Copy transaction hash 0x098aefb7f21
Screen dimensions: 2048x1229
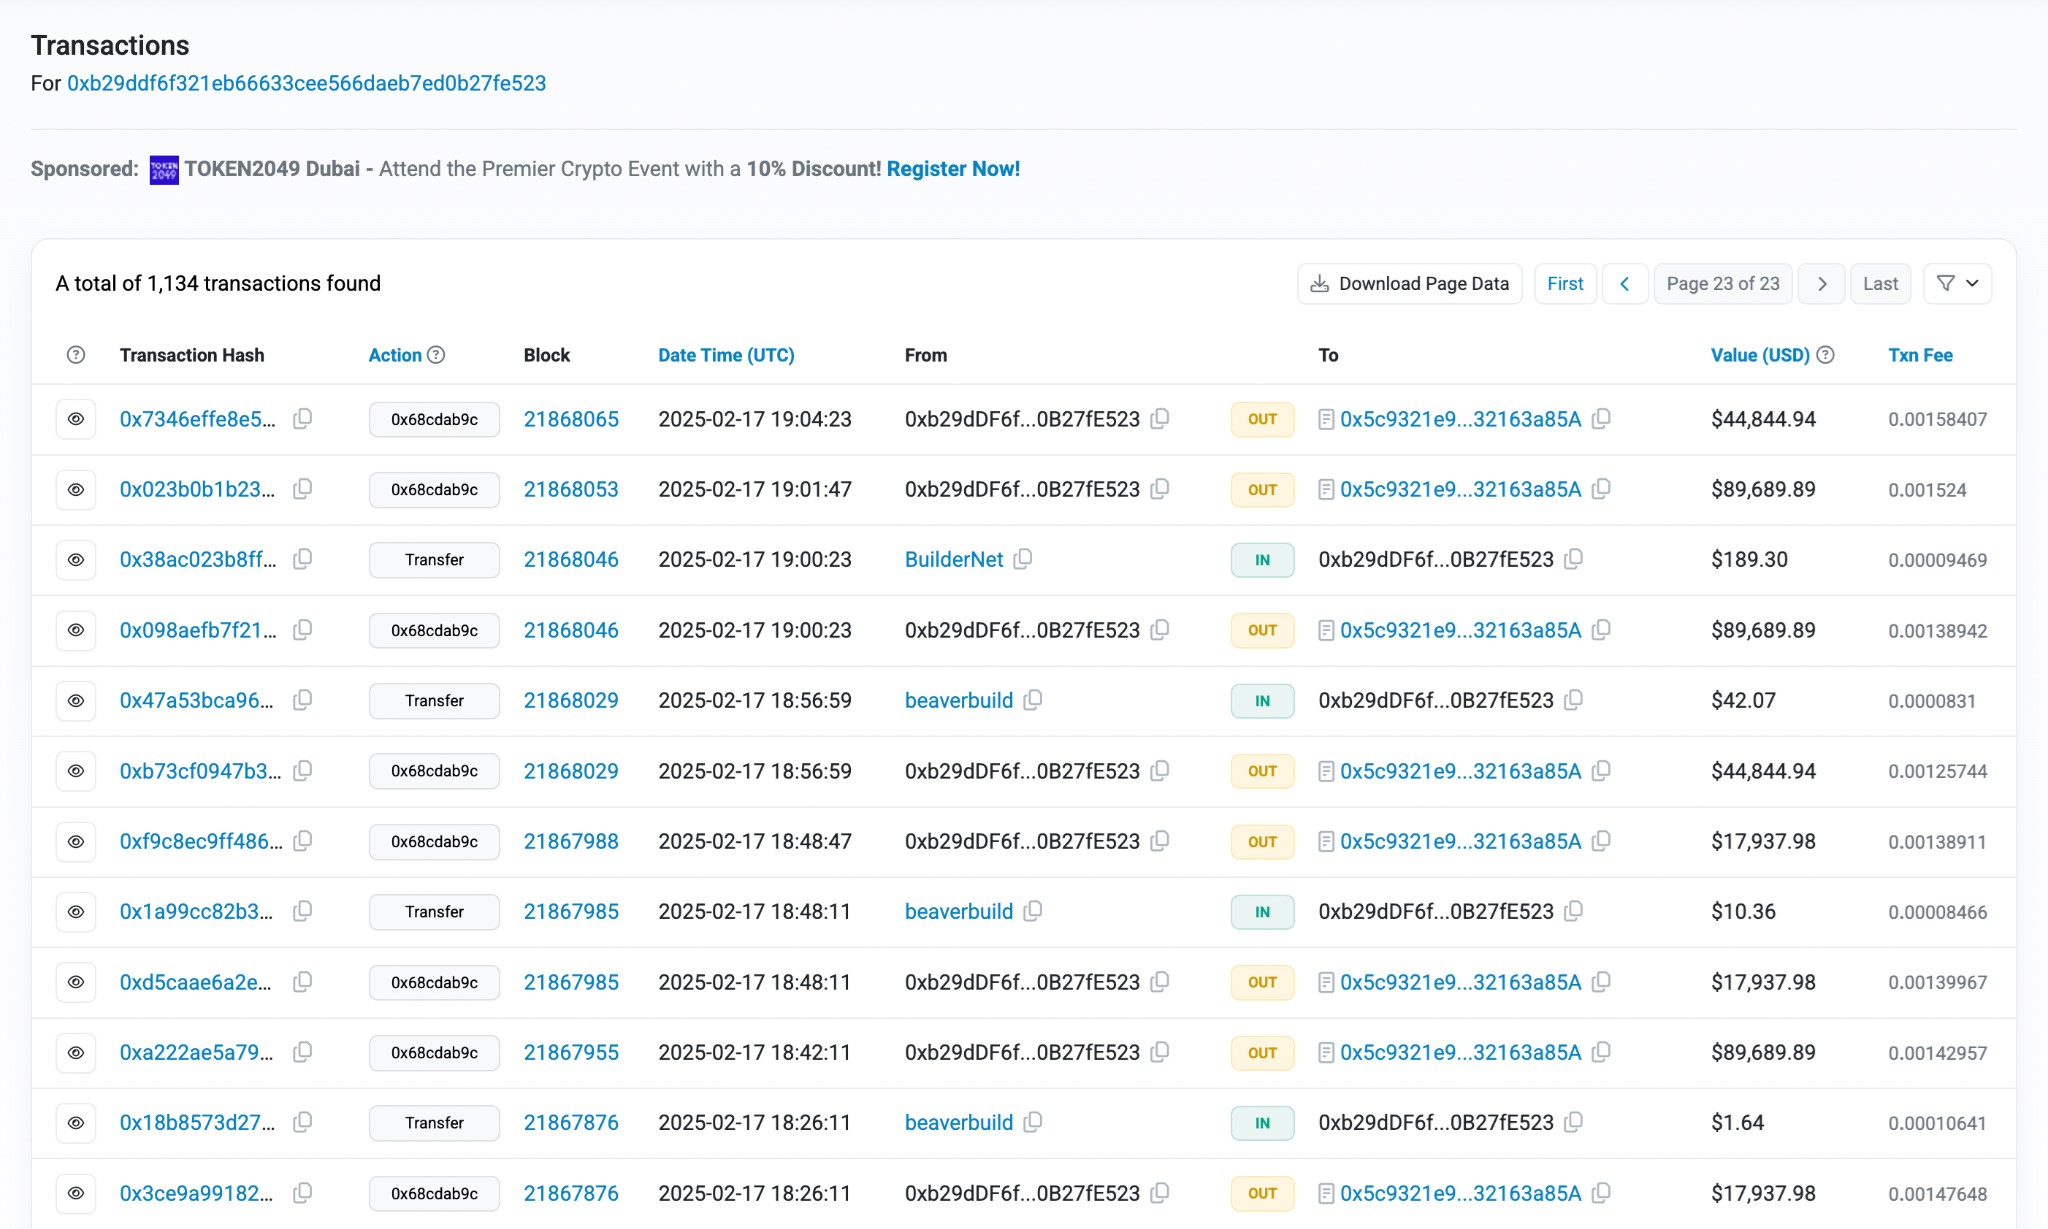click(302, 630)
